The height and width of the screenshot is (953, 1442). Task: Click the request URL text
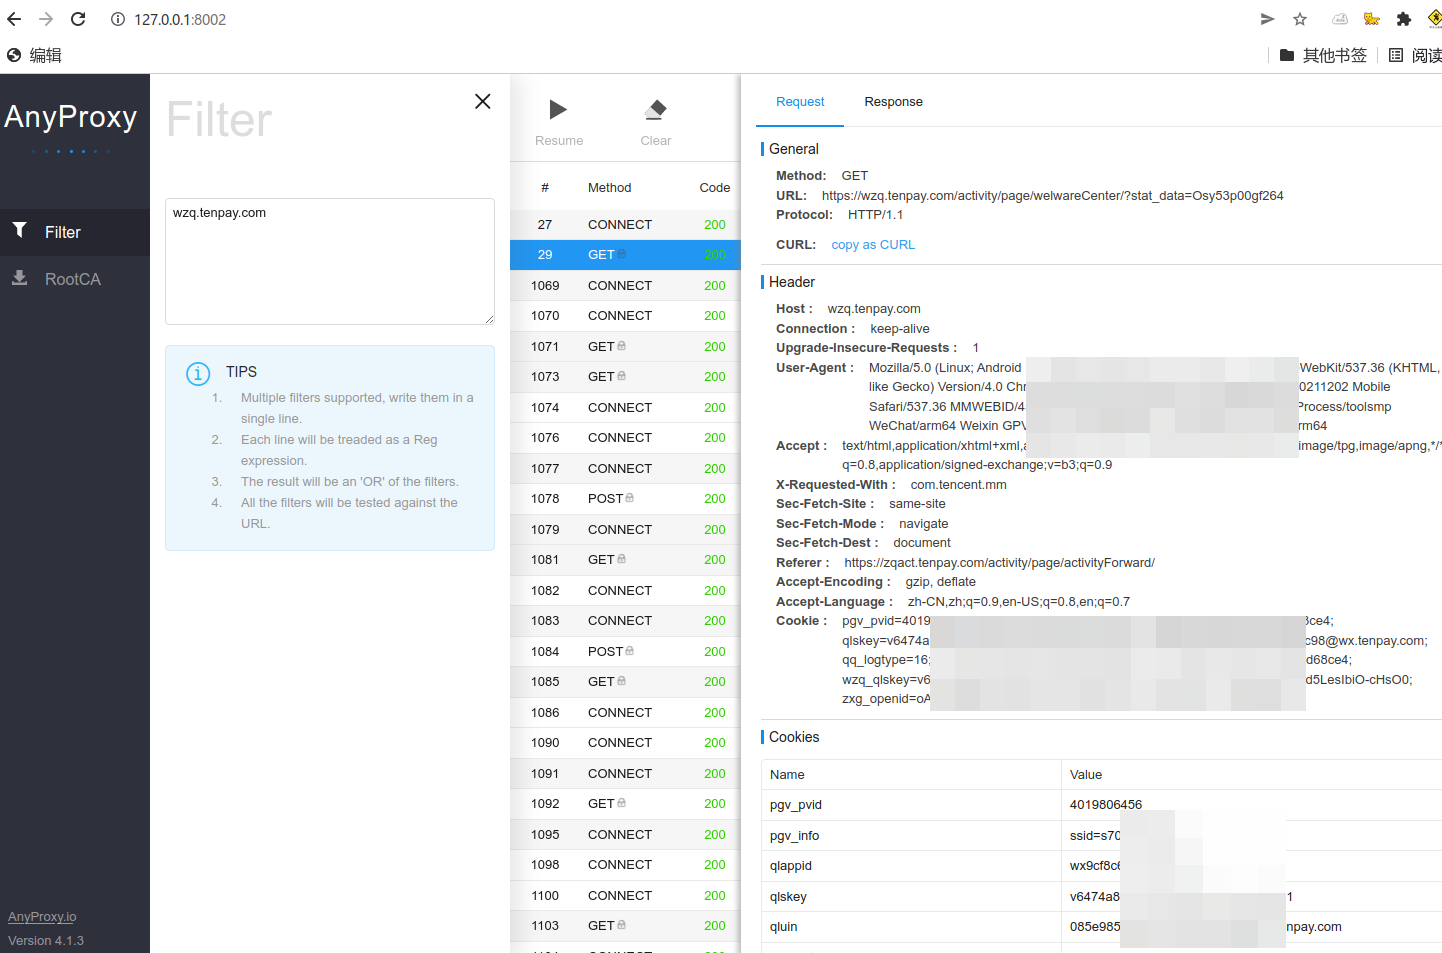pos(1052,196)
